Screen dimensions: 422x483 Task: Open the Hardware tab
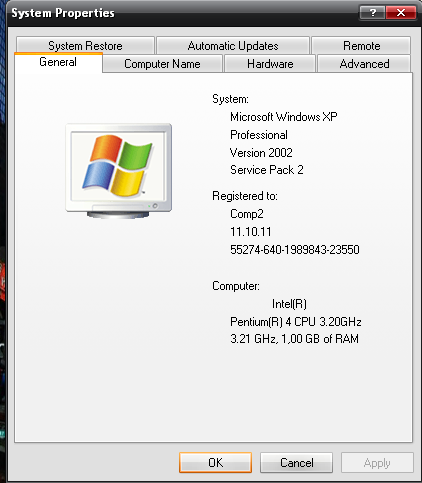pos(270,64)
